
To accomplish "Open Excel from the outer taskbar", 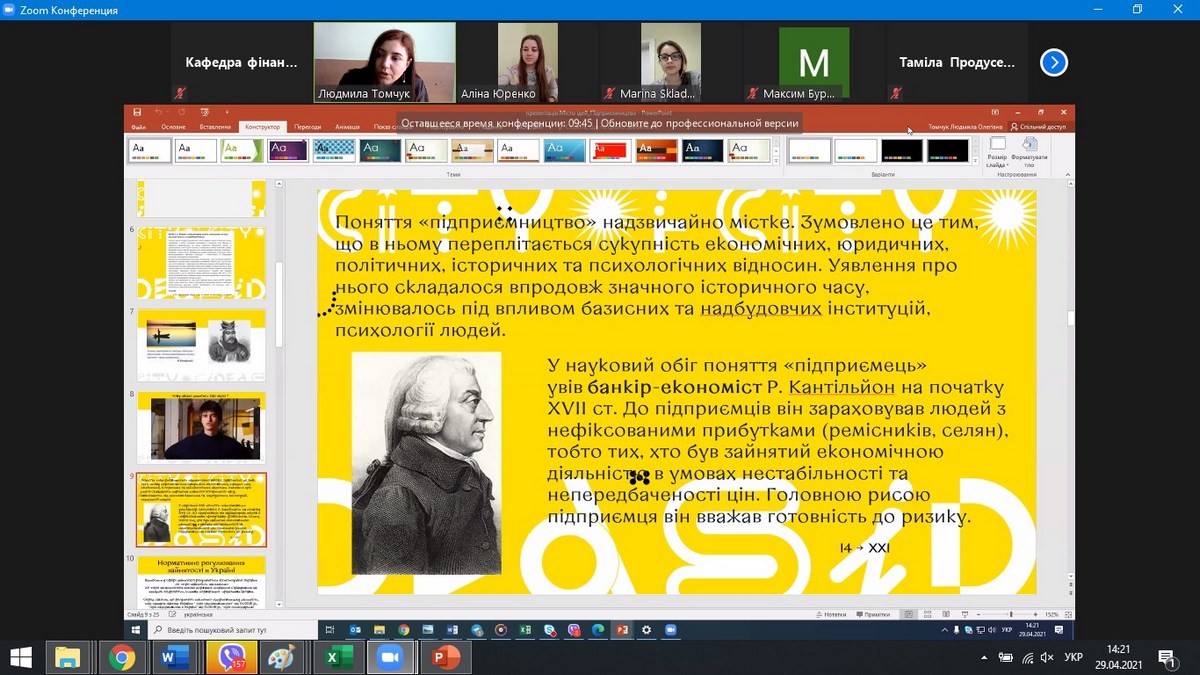I will [x=337, y=657].
